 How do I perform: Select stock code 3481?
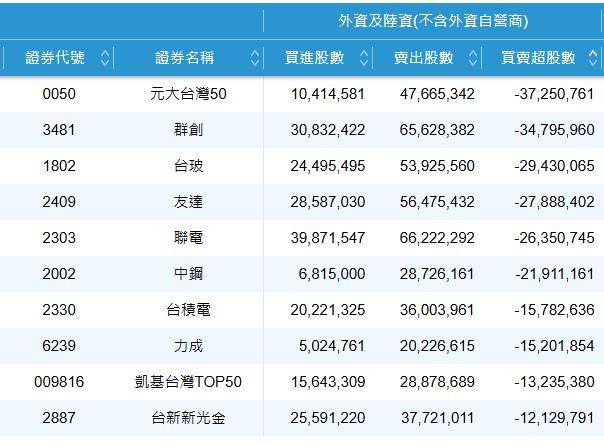[x=59, y=130]
